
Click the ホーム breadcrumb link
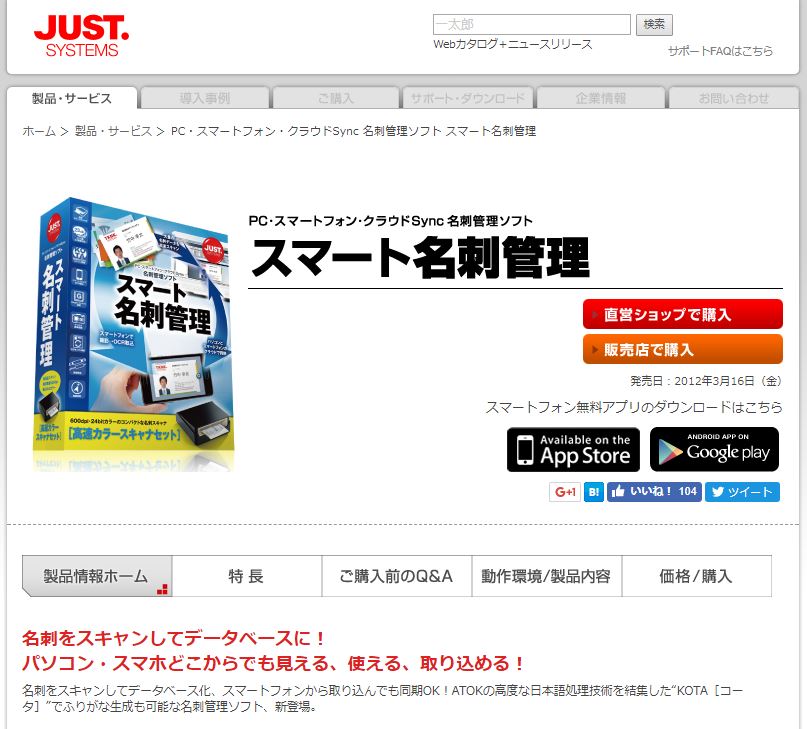click(39, 131)
